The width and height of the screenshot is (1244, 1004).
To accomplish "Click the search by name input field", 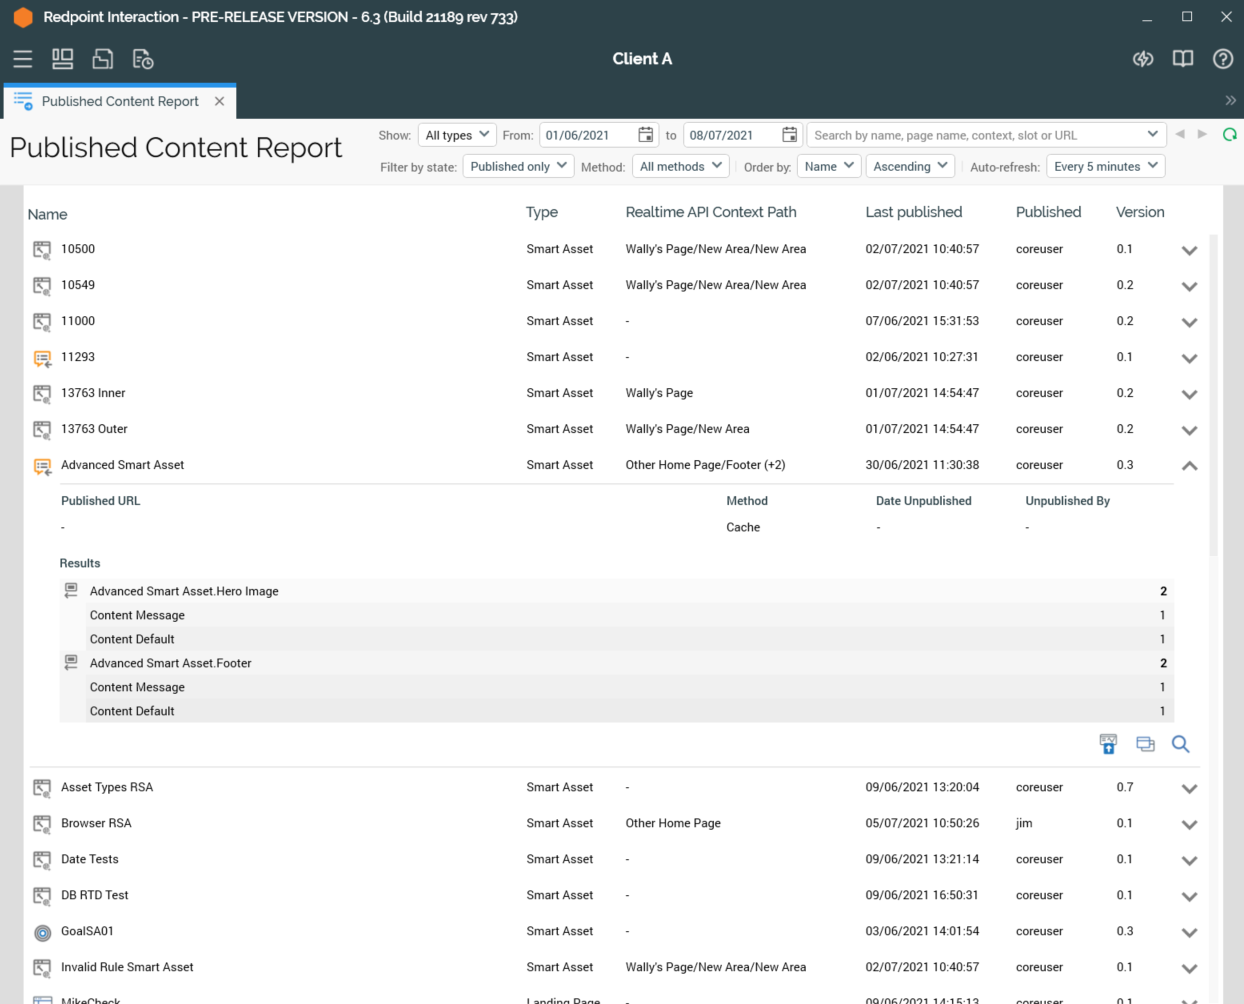I will (x=975, y=135).
